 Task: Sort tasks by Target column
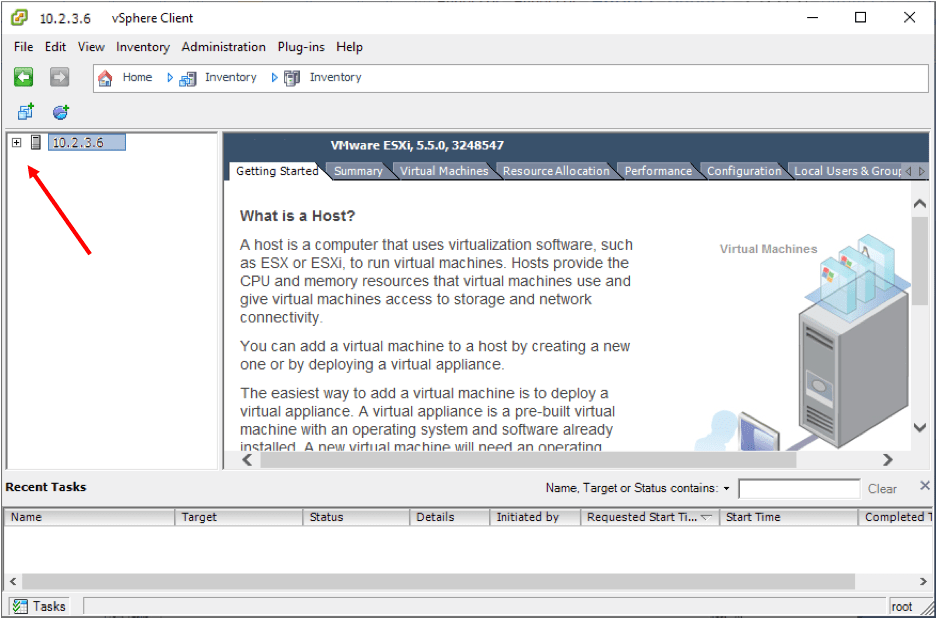point(239,517)
